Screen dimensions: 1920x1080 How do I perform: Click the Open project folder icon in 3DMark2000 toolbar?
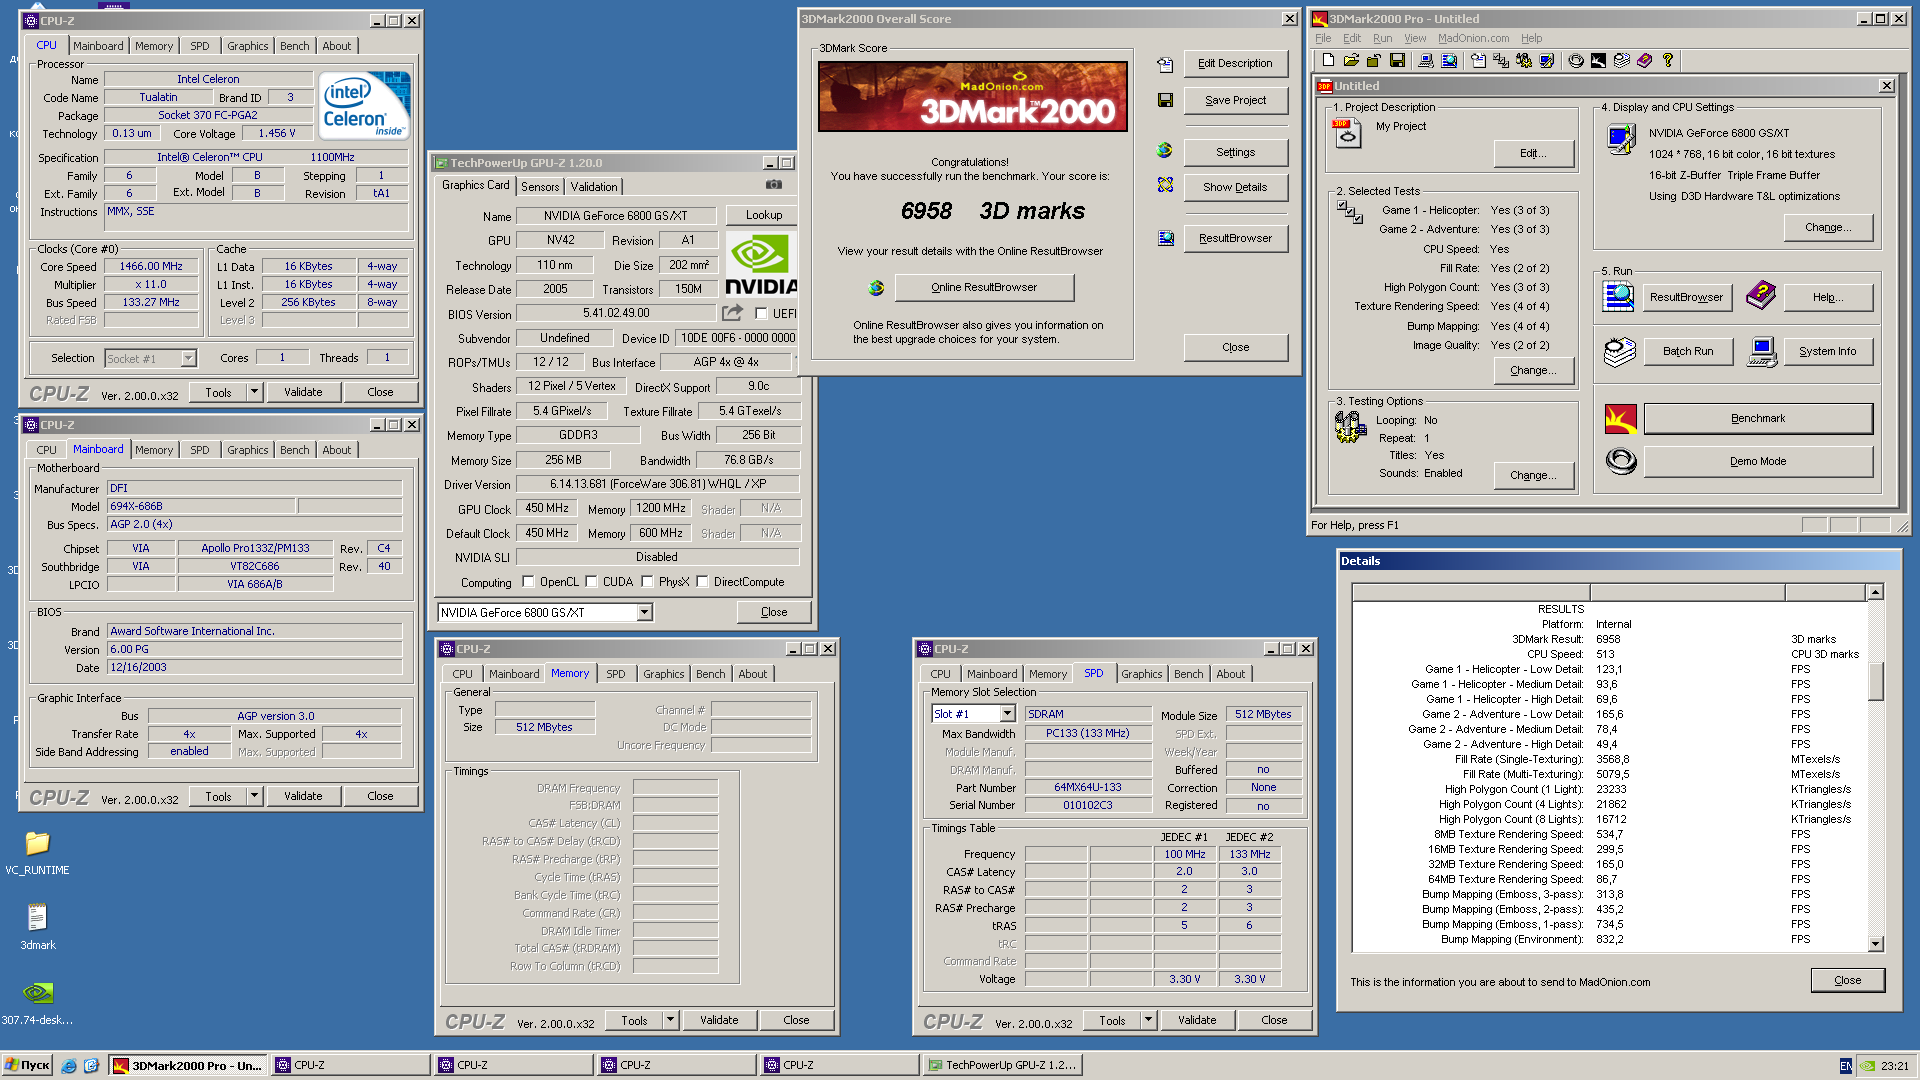(x=1351, y=61)
